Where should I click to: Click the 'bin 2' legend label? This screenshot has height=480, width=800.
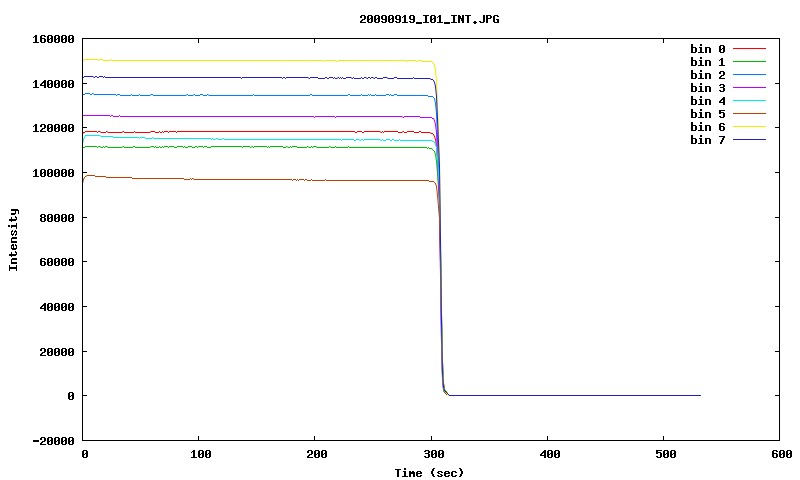click(708, 75)
